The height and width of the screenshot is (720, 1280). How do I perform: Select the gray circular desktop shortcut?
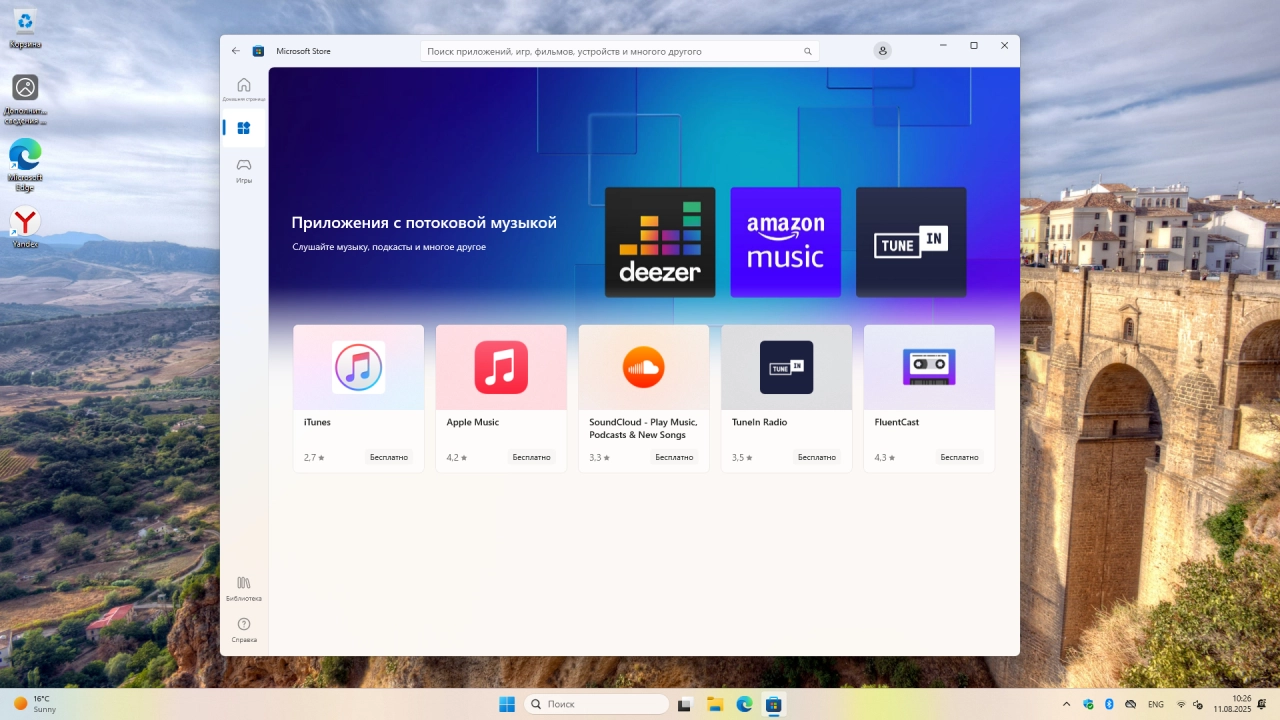click(x=25, y=99)
